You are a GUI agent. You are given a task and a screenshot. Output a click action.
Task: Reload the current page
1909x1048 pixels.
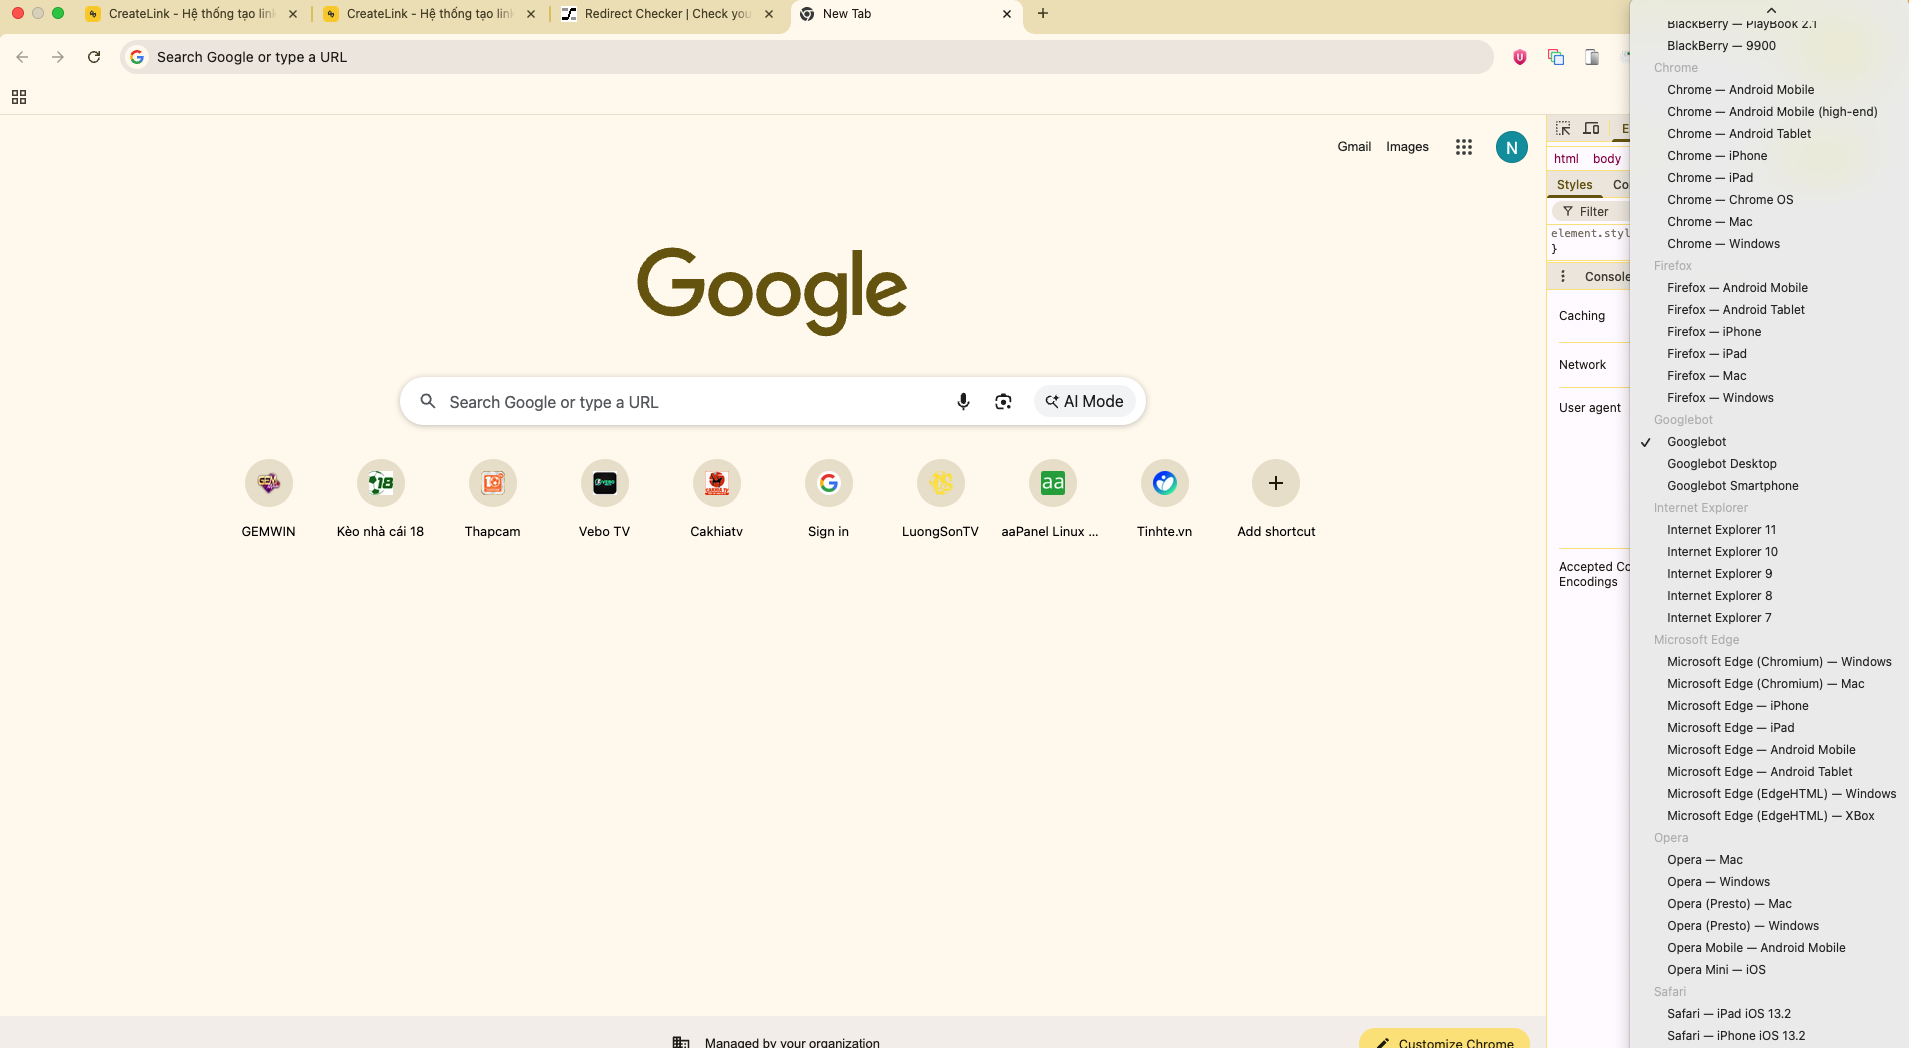click(x=94, y=57)
